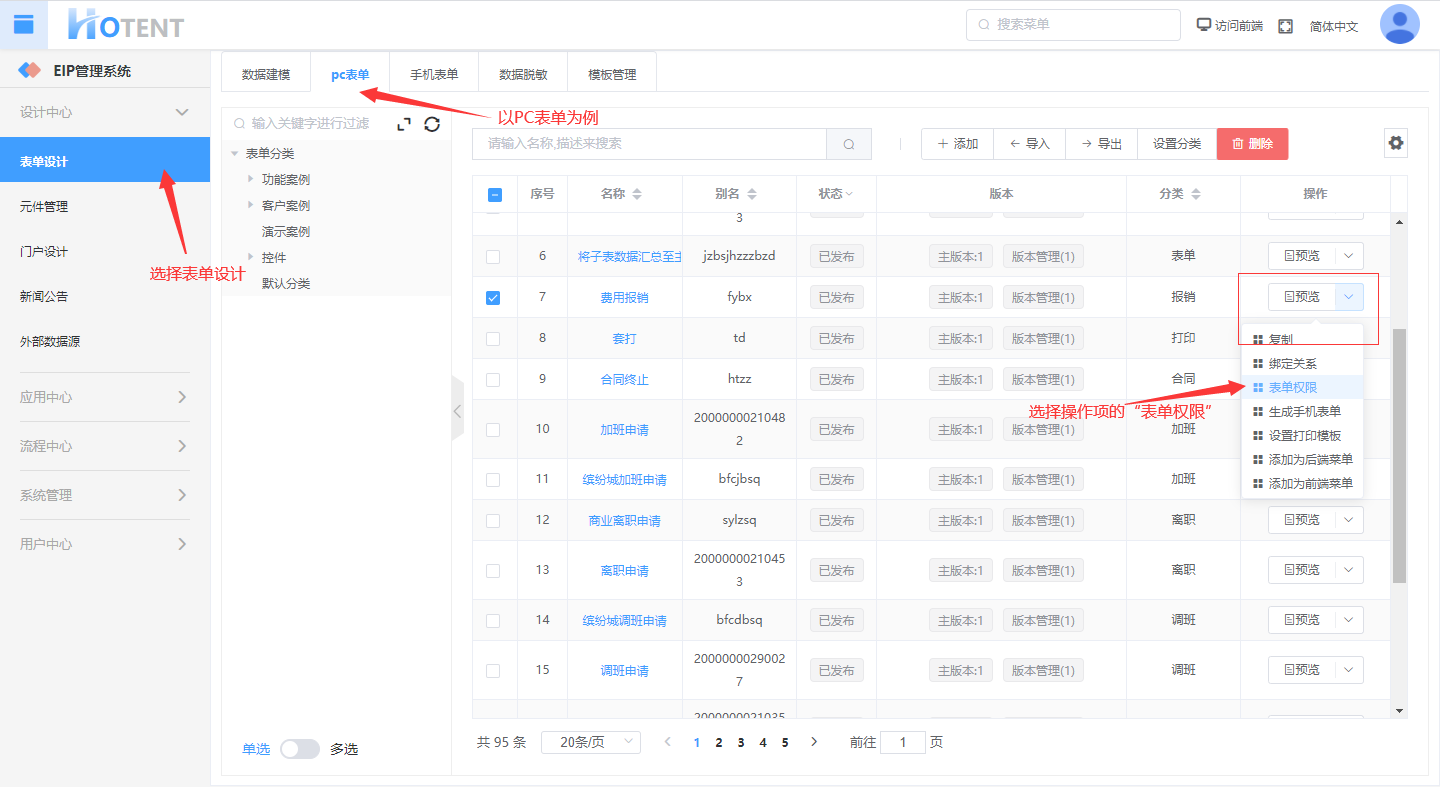
Task: Open the 加班申请 form link
Action: coord(624,430)
